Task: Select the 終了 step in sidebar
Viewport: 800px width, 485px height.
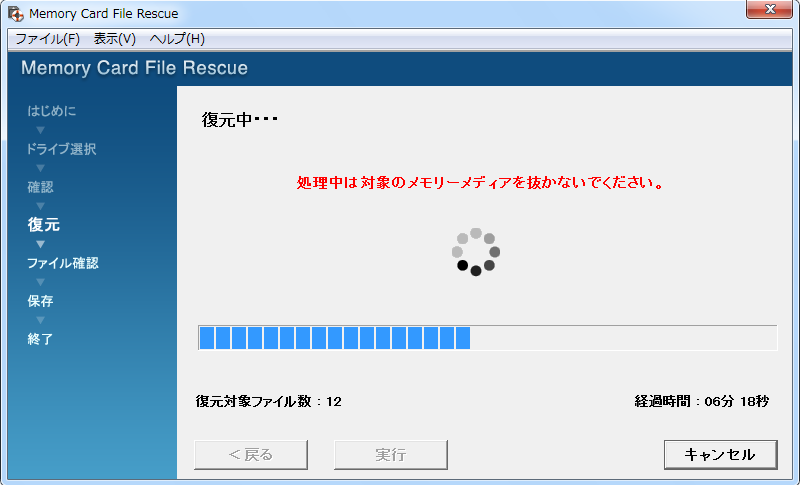Action: point(40,339)
